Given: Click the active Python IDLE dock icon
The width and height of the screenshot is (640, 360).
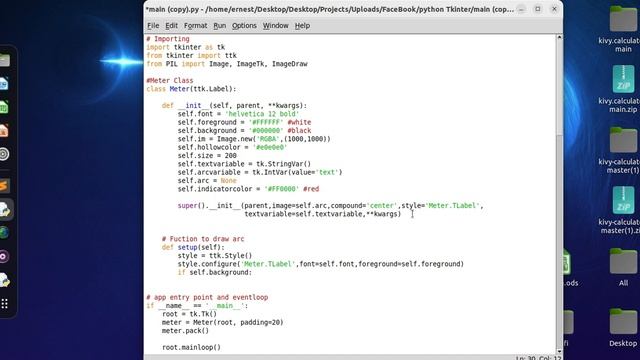Looking at the screenshot, I should (5, 209).
